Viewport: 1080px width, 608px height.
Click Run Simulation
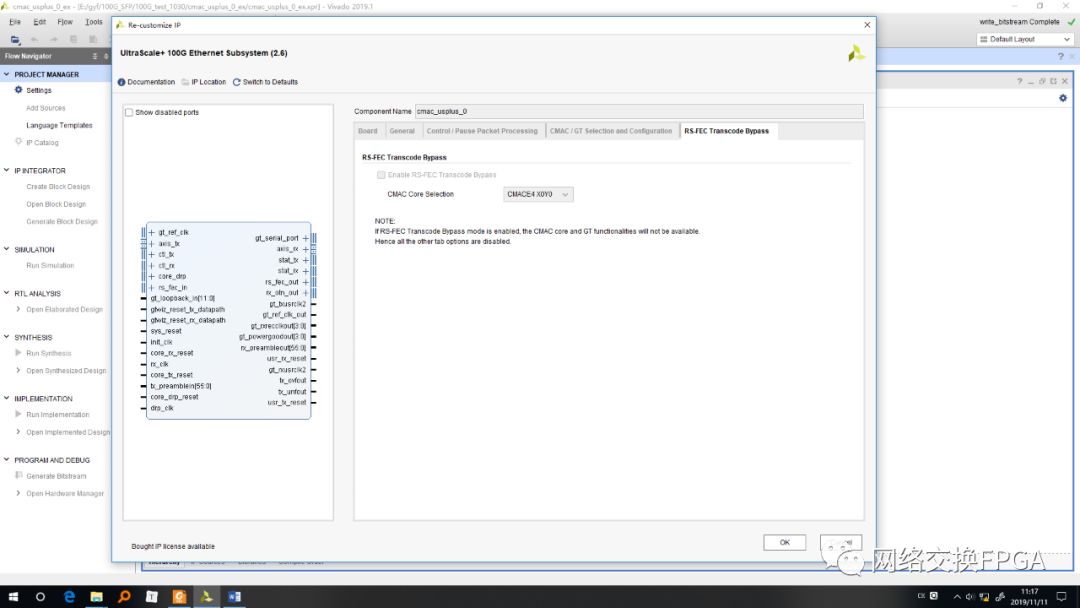pyautogui.click(x=50, y=265)
